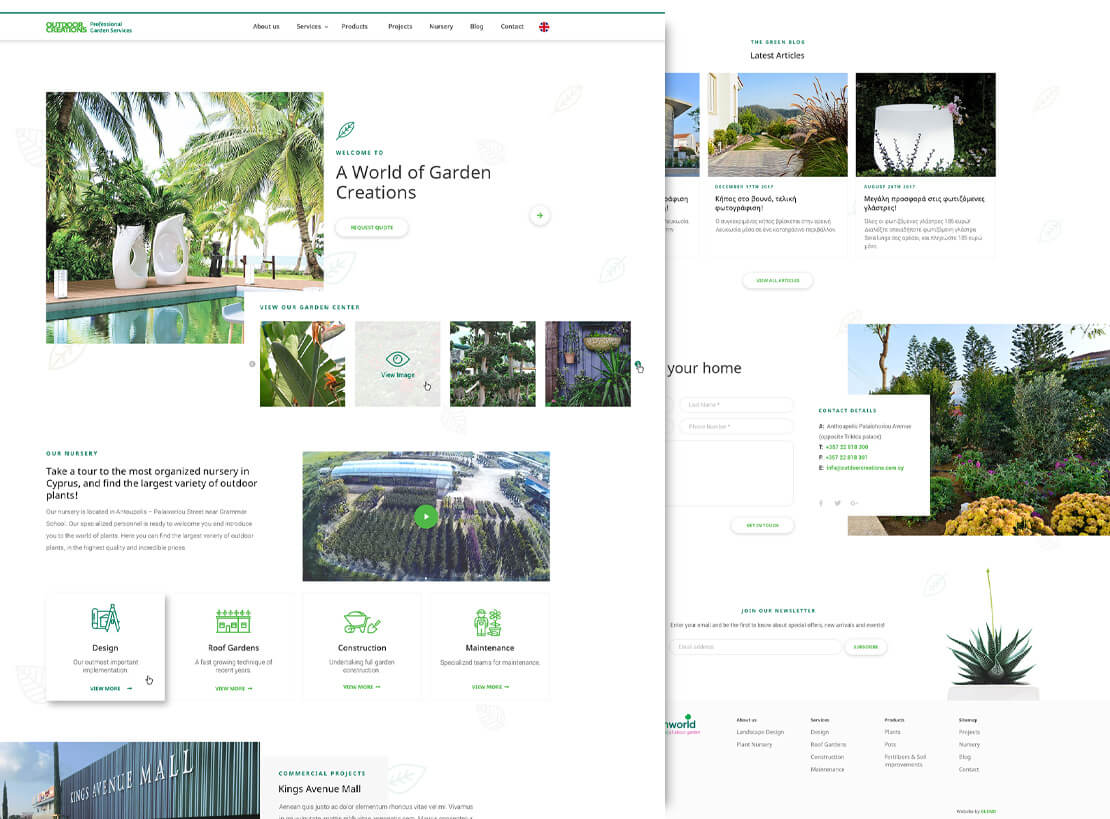Screen dimensions: 1110x819
Task: Open the About us menu item
Action: (266, 27)
